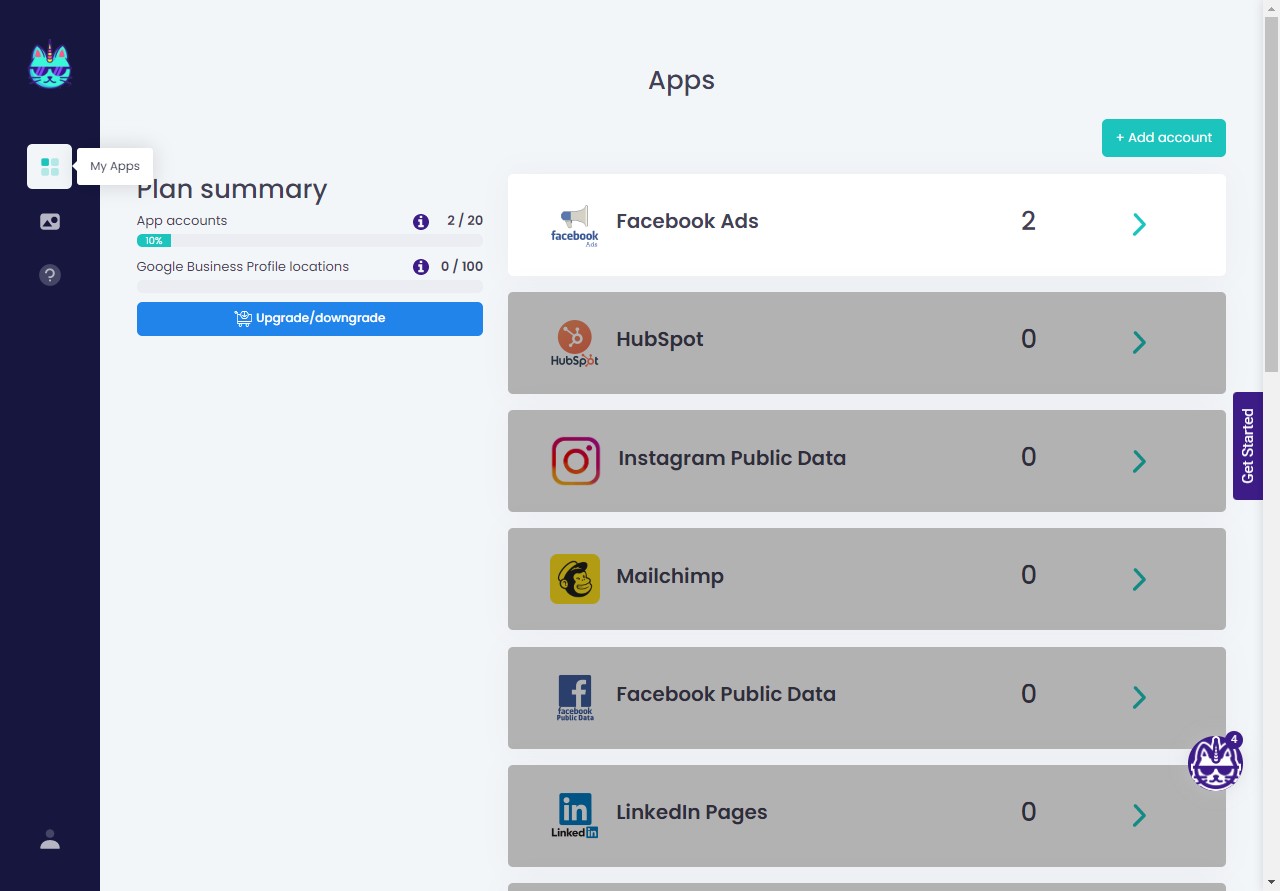
Task: Click the Facebook Ads app name
Action: click(687, 221)
